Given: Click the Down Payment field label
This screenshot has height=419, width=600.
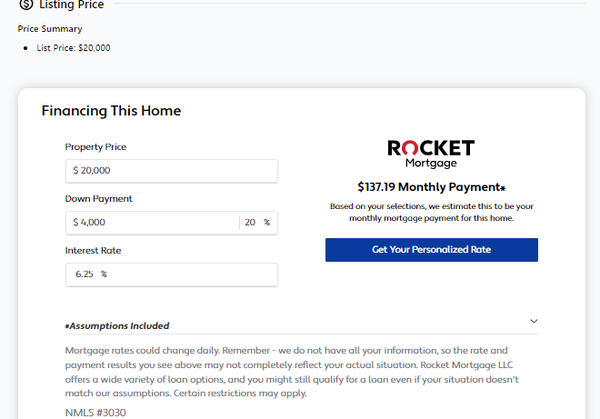Looking at the screenshot, I should (x=99, y=199).
